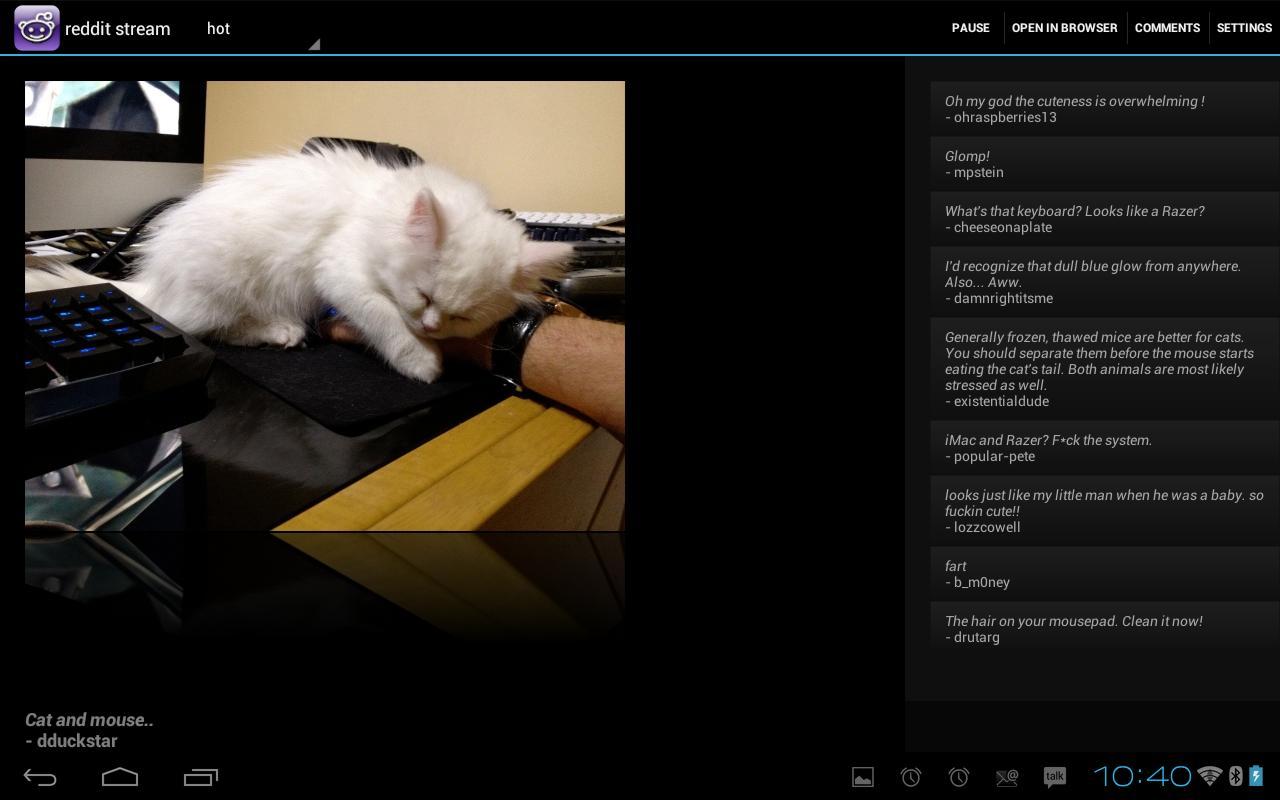Pause the reddit stream

coord(970,28)
